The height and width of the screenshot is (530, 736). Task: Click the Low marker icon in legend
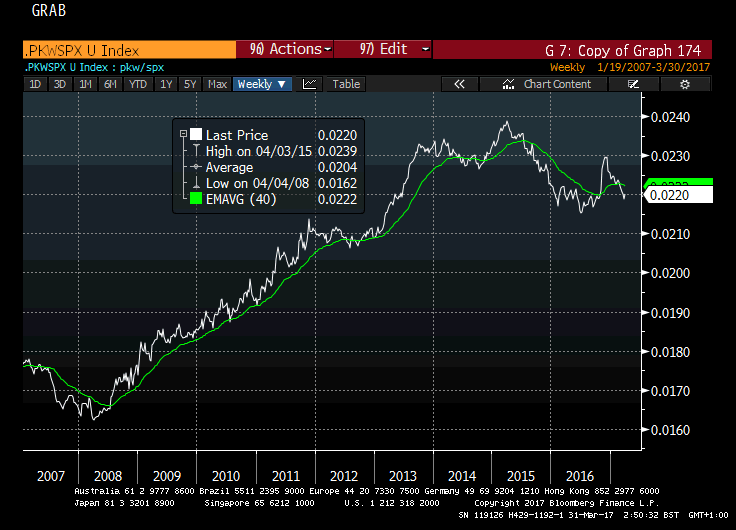[196, 184]
